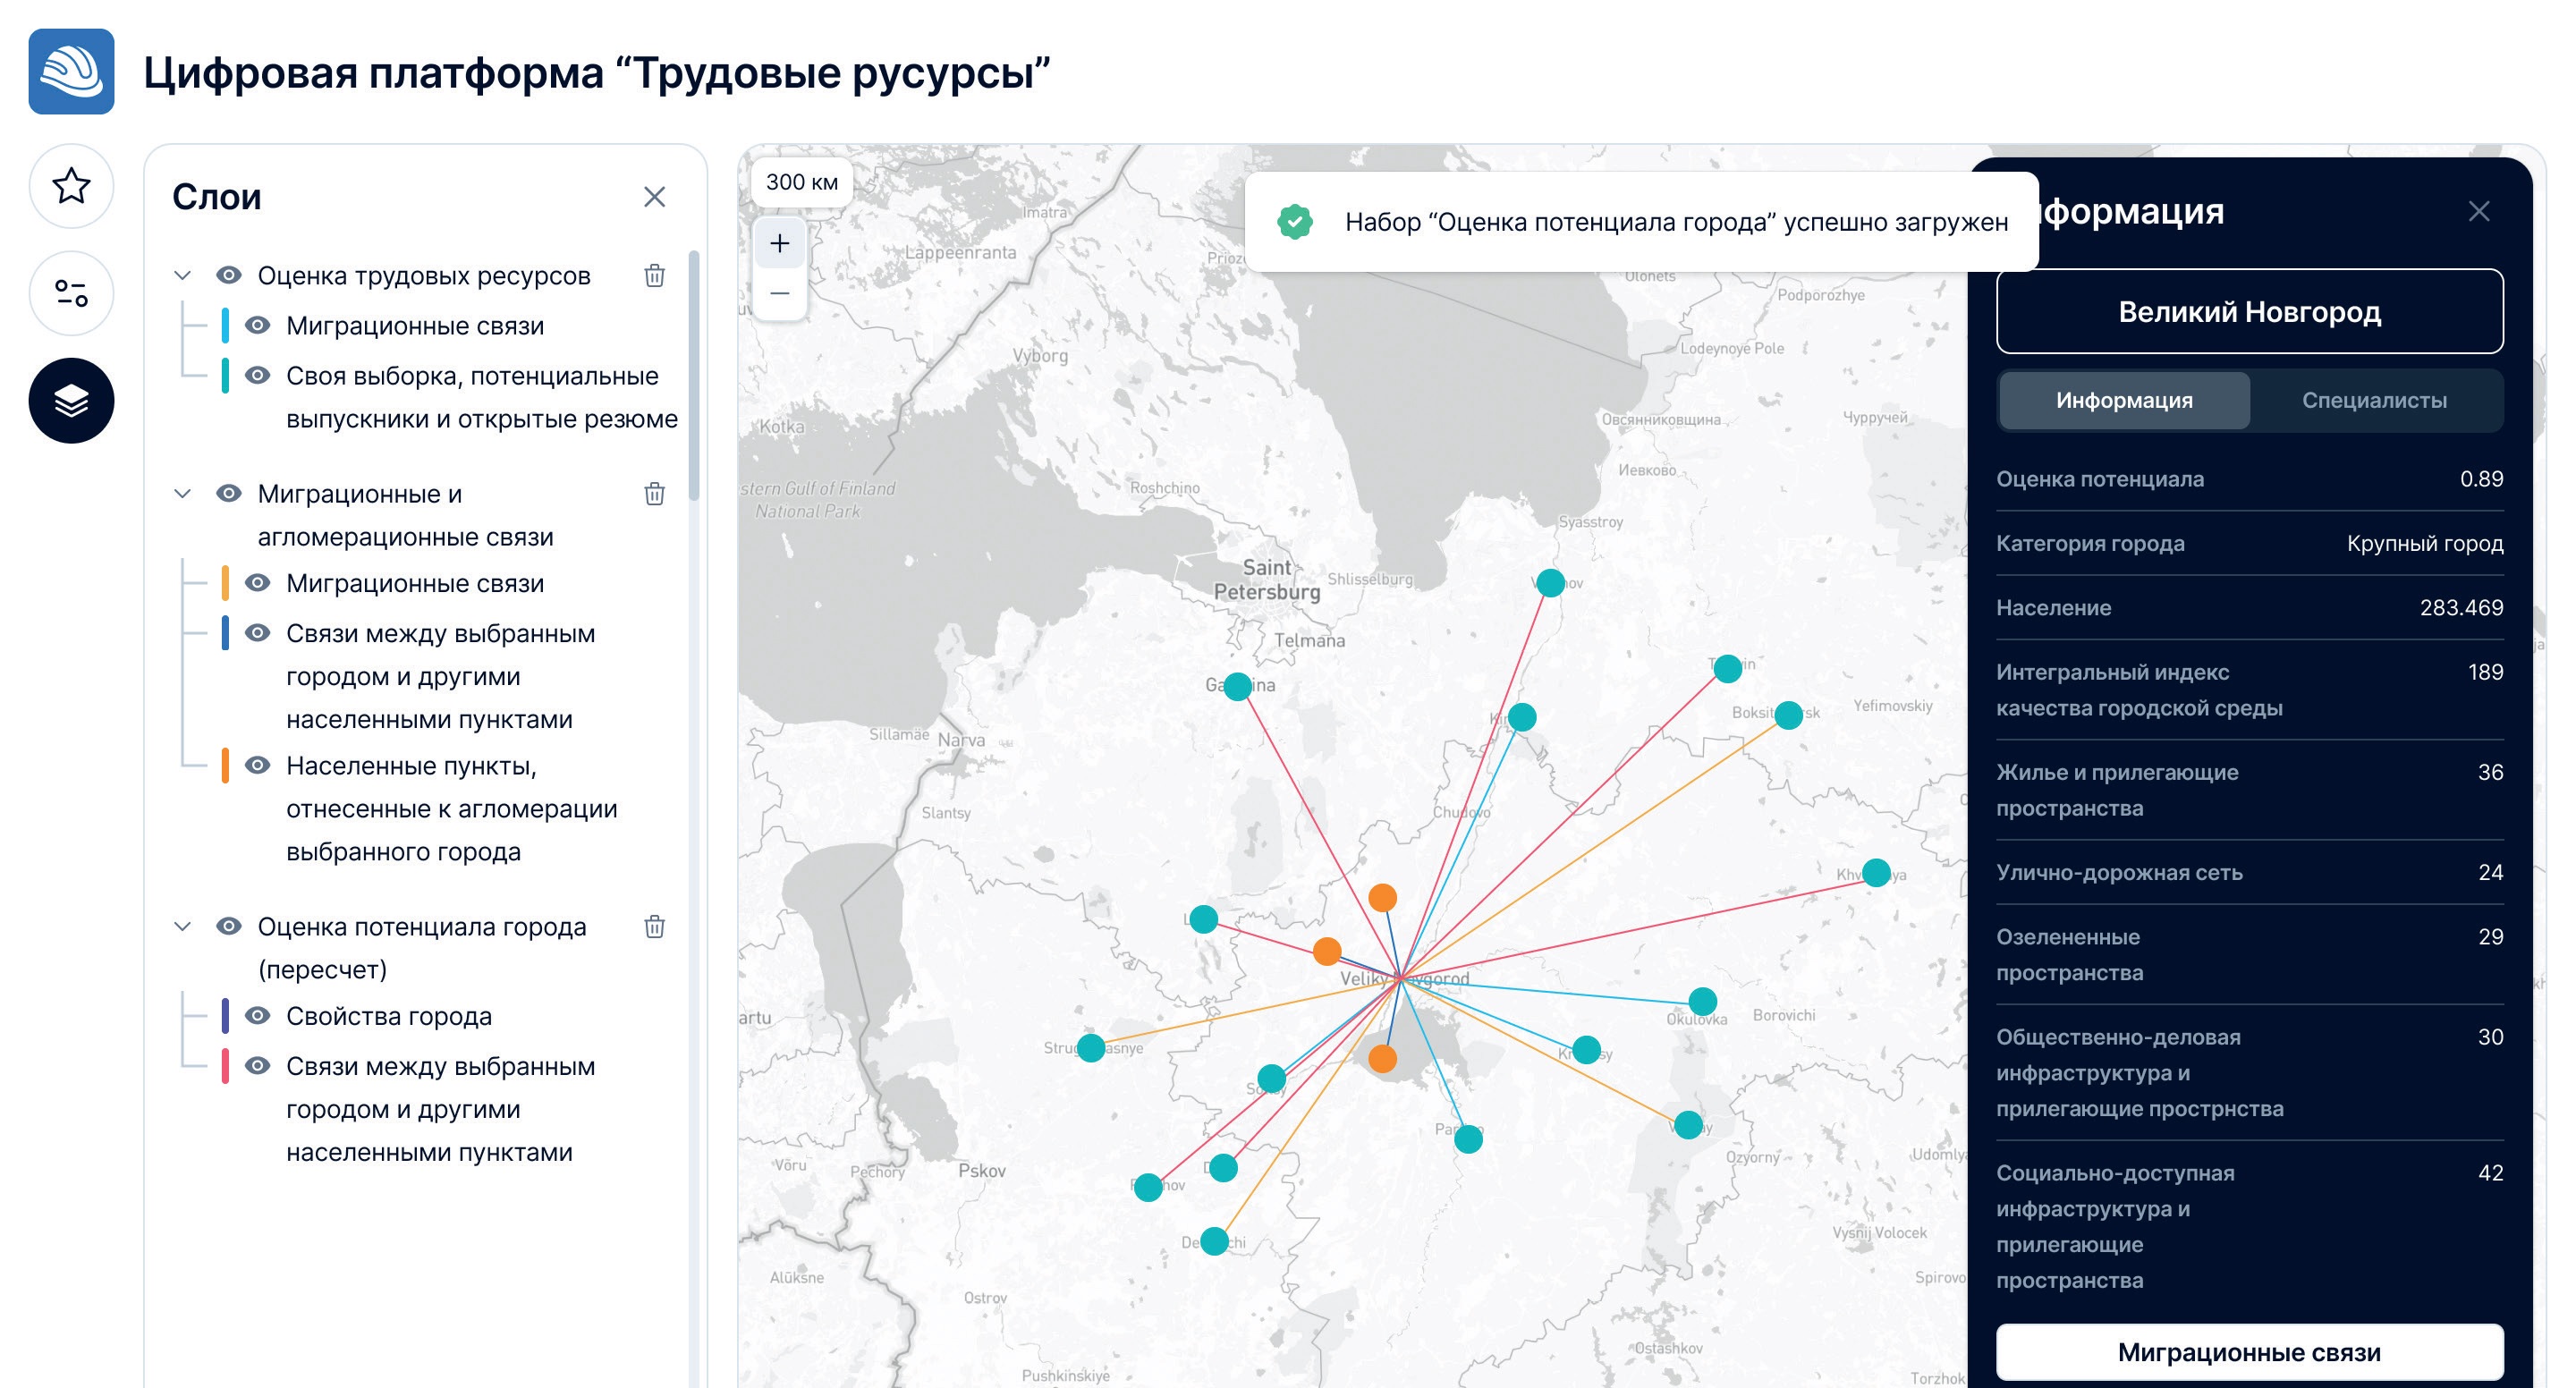Select Улично-дорожная сеть row
This screenshot has height=1388, width=2576.
[x=2249, y=872]
